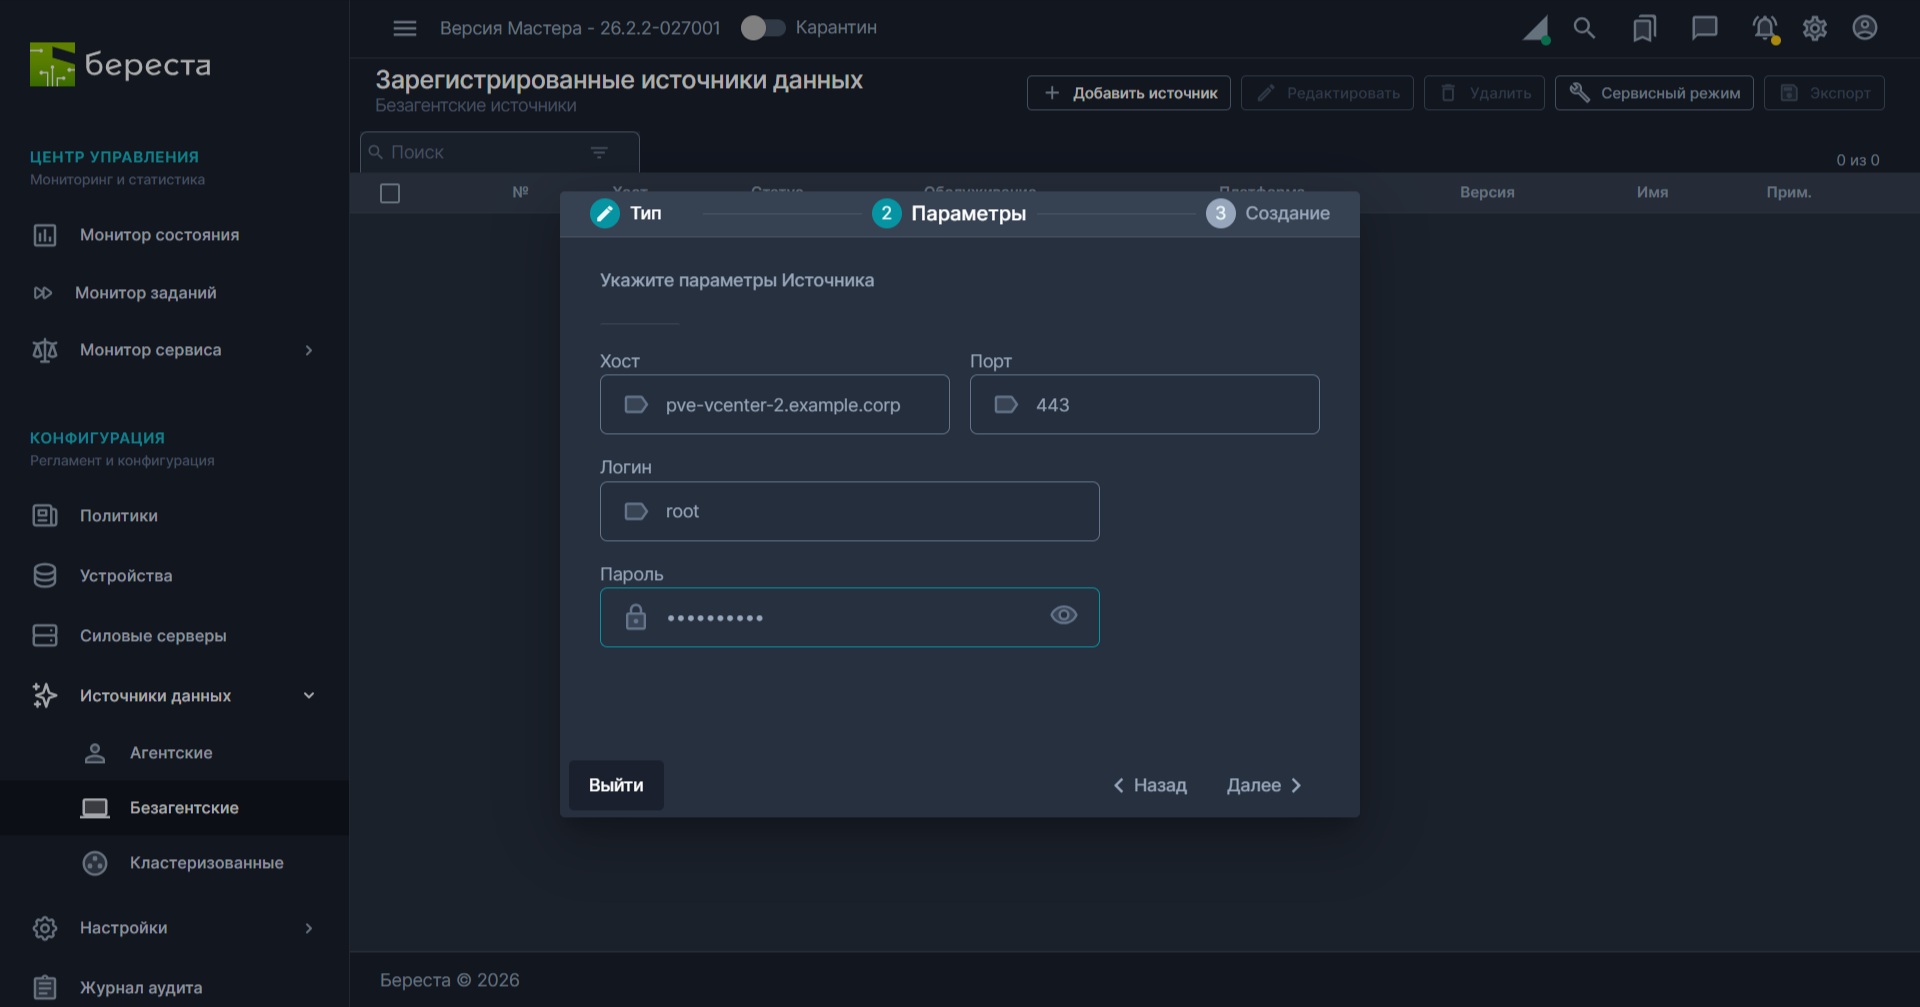The height and width of the screenshot is (1007, 1920).
Task: Open the chat messages icon
Action: click(x=1704, y=28)
